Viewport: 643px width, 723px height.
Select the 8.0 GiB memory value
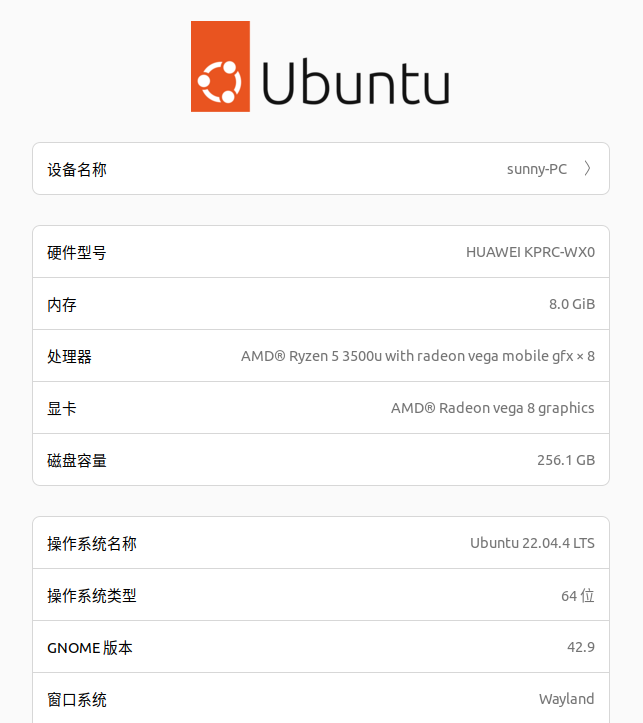click(x=572, y=304)
